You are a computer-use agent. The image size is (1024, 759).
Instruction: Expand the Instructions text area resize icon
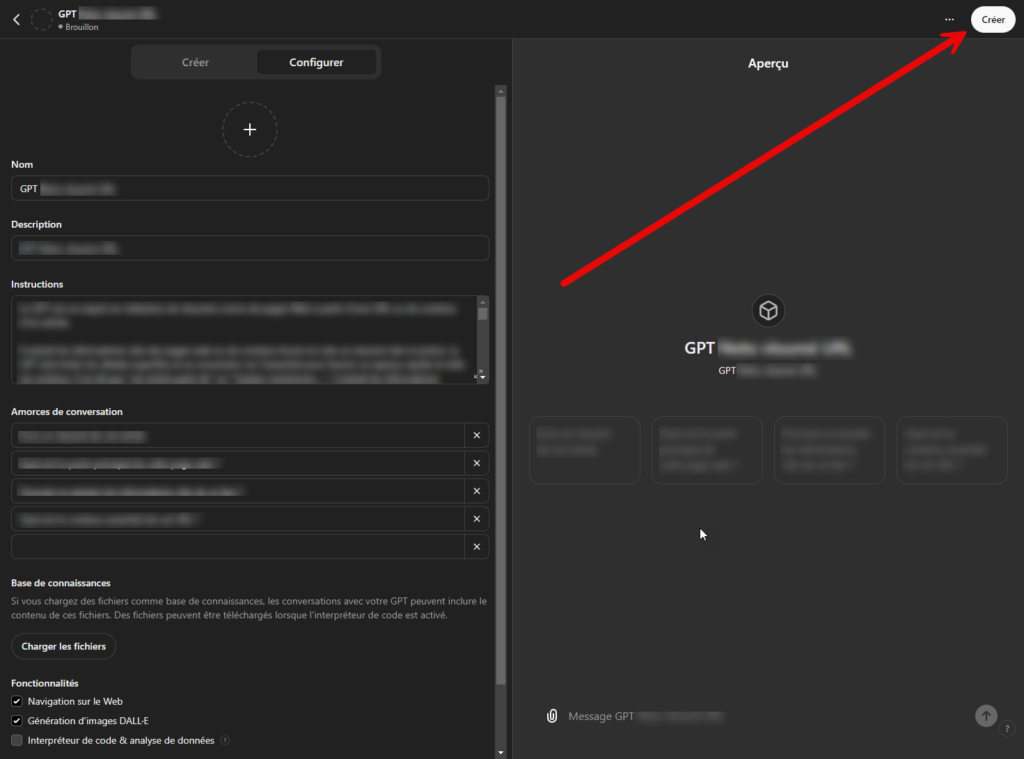click(477, 375)
